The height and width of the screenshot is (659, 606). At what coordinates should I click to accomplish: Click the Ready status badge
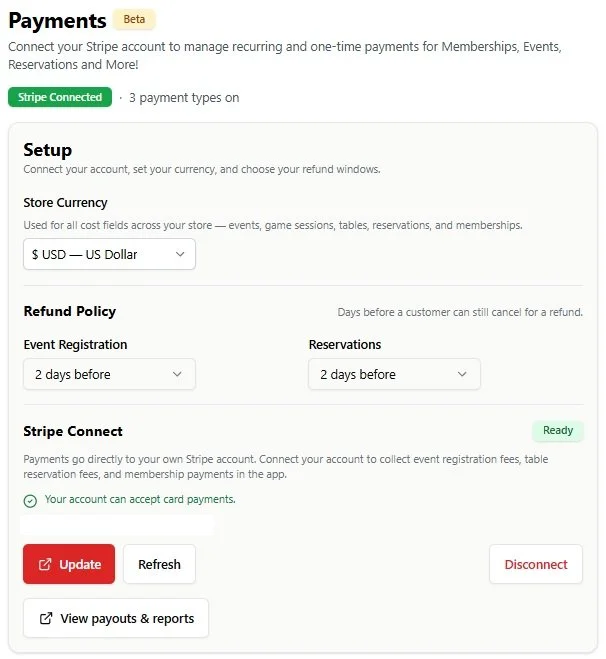coord(558,430)
